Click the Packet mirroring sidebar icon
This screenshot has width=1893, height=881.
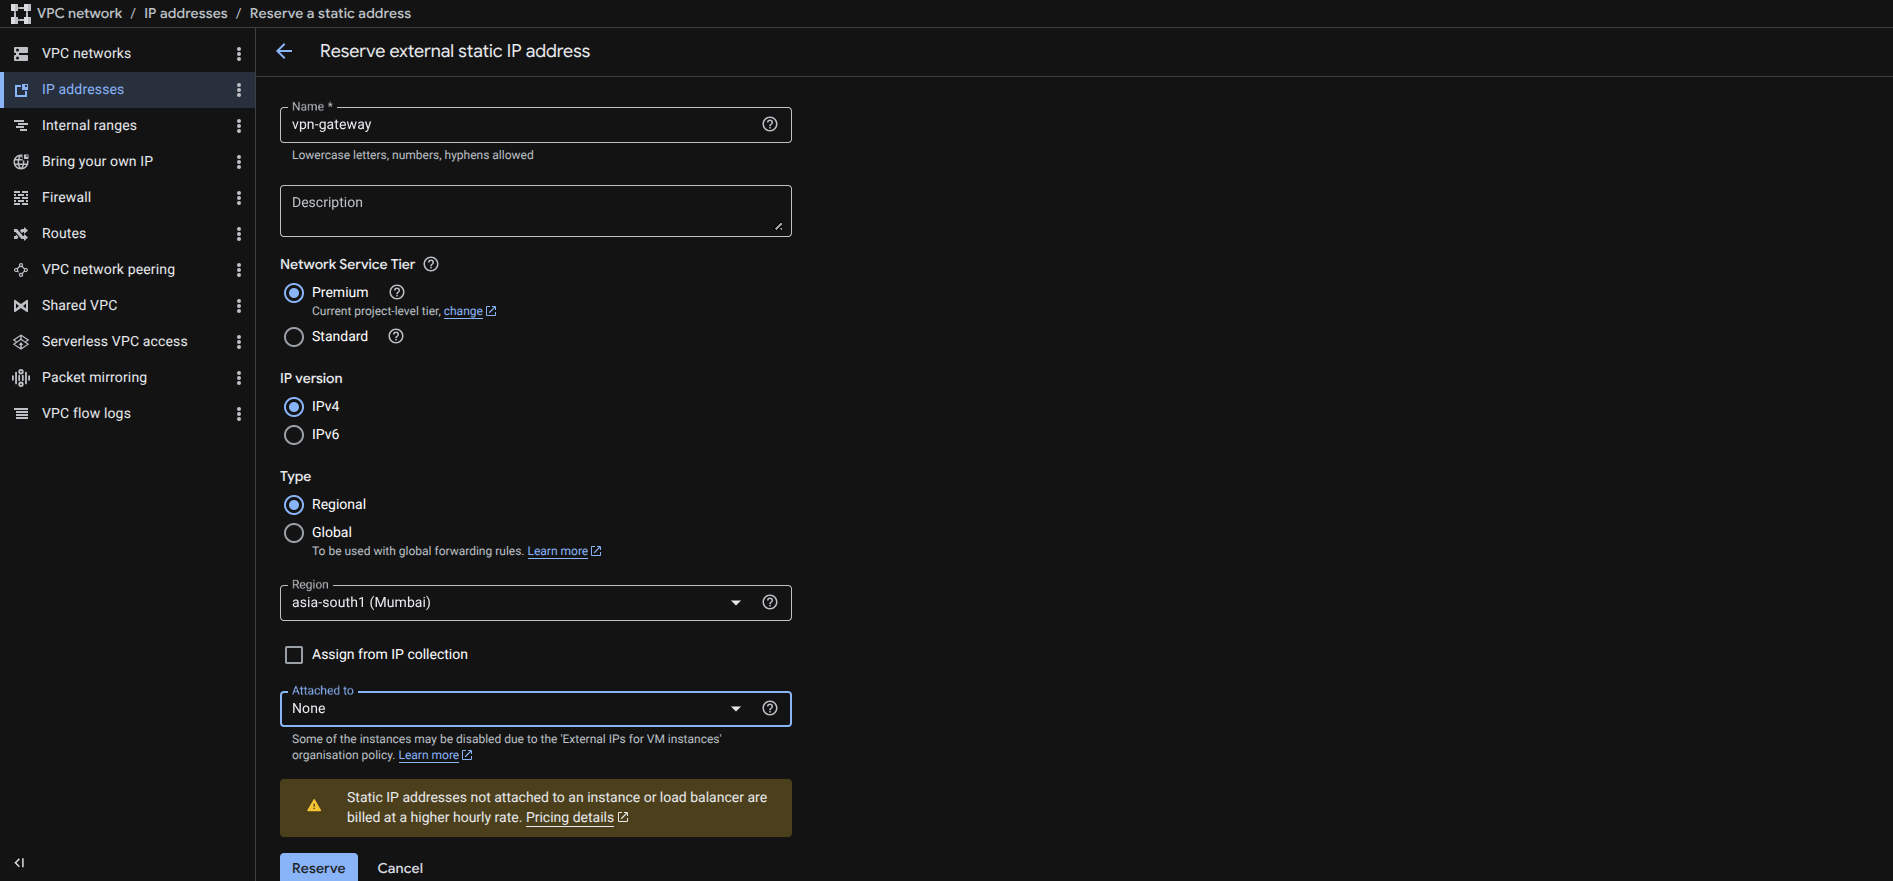click(x=21, y=378)
